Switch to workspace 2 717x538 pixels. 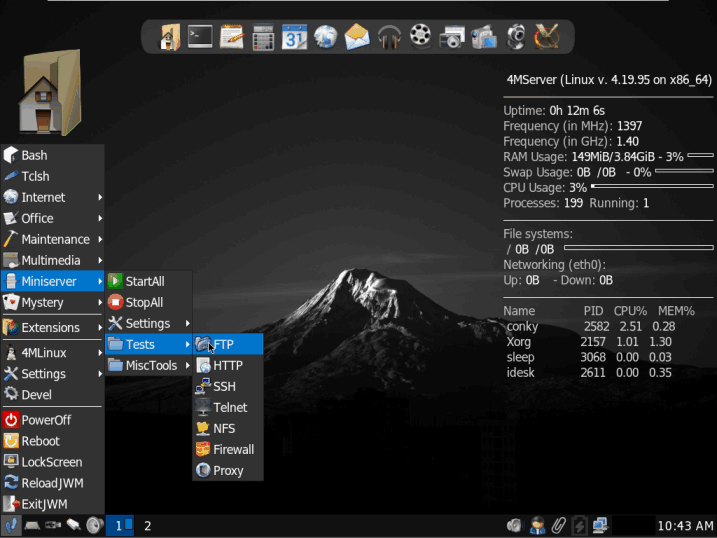[x=147, y=526]
